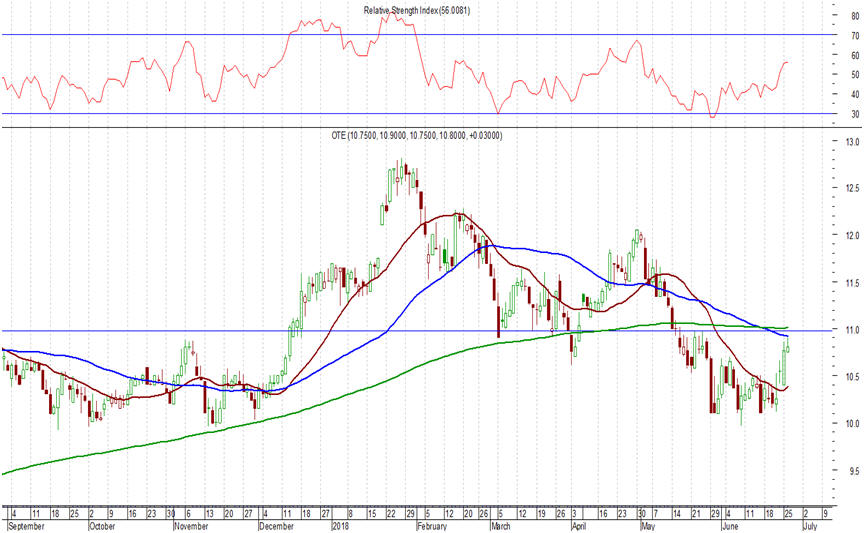Select the 70 label on RSI axis
The image size is (864, 533).
(855, 36)
